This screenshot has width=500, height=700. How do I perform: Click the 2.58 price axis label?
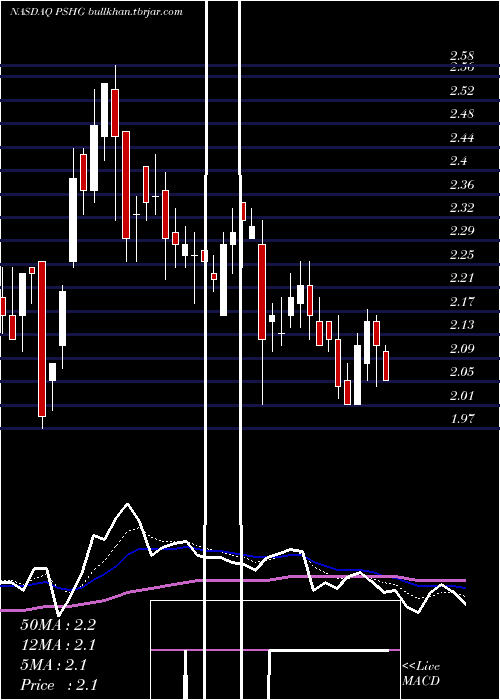(x=462, y=56)
